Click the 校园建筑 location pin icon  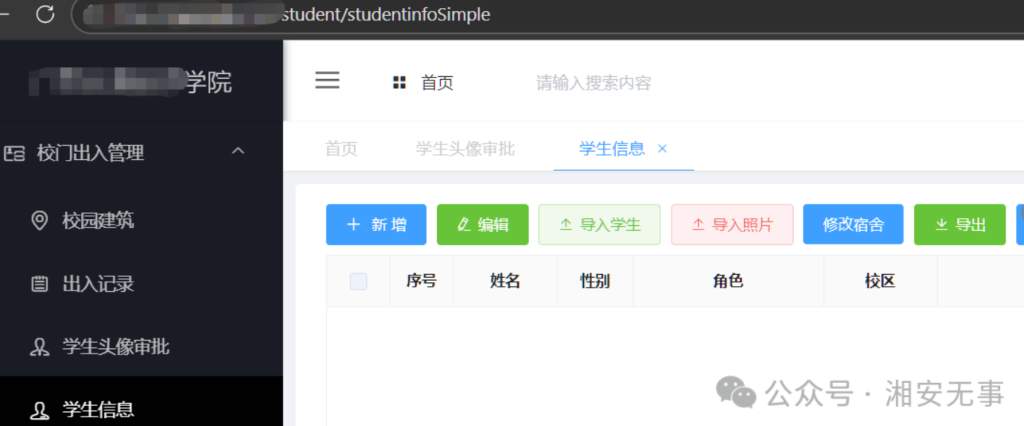point(40,221)
